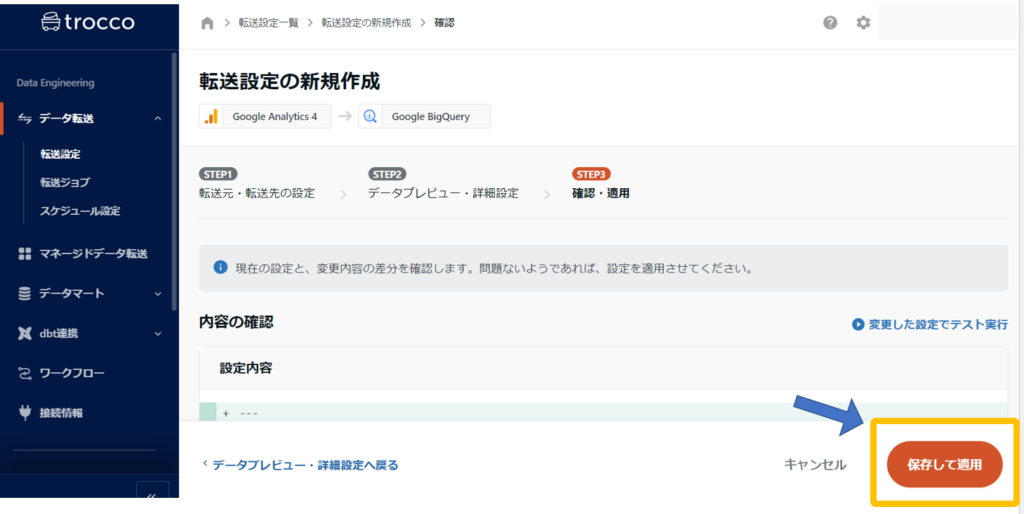Click play icon for 変更した設定でテスト実行
Viewport: 1024px width, 514px height.
coord(857,324)
